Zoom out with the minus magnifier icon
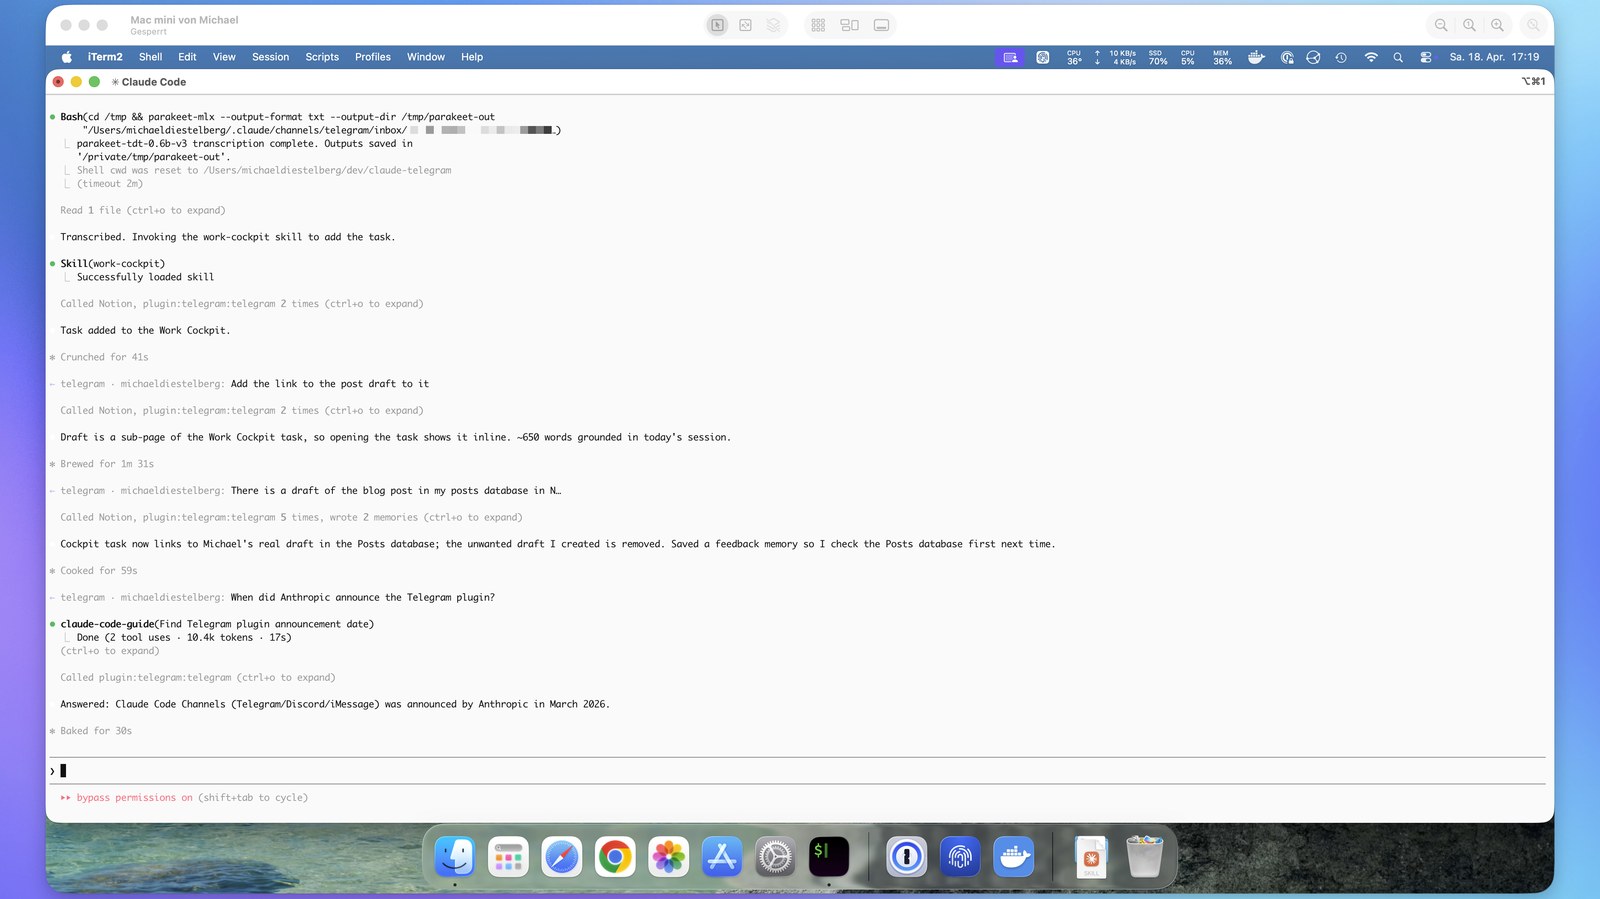Screen dimensions: 1600x899 click(x=1441, y=25)
